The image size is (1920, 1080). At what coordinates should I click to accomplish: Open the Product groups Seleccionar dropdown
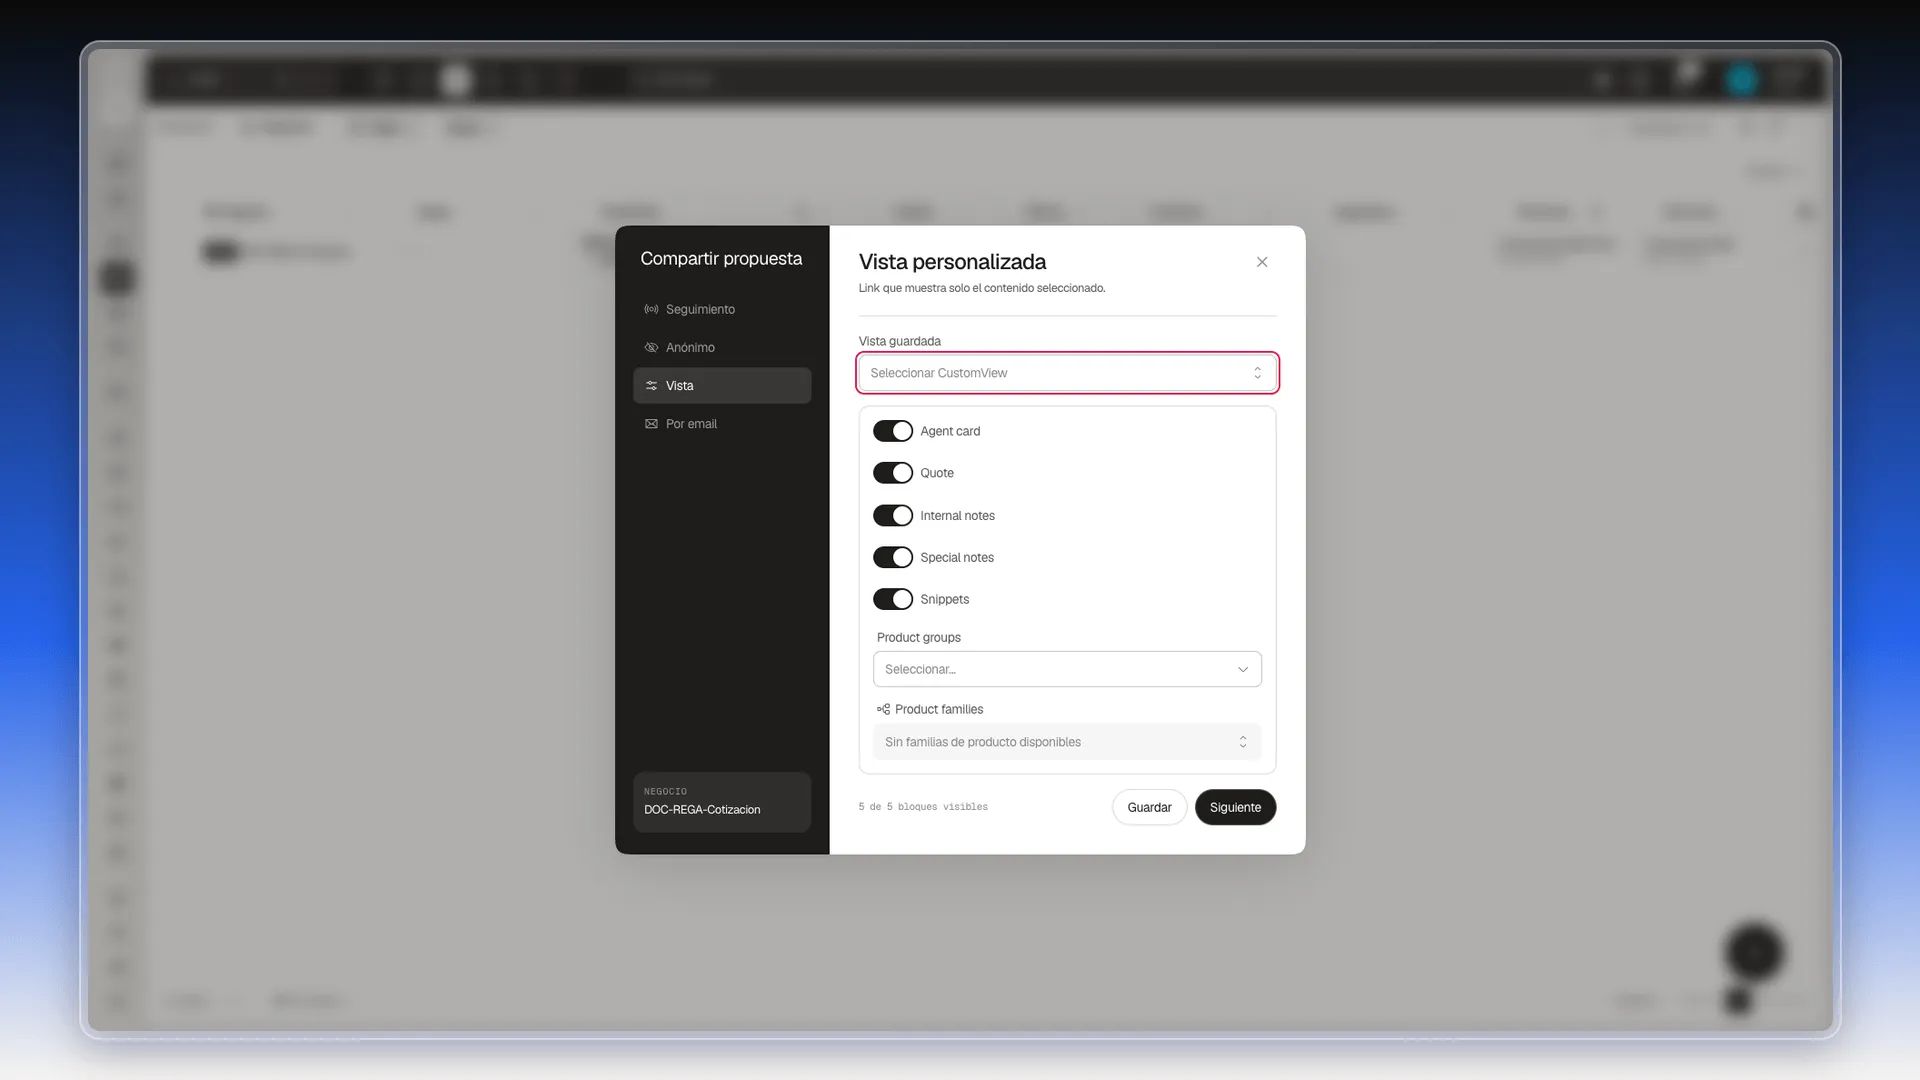tap(1067, 669)
